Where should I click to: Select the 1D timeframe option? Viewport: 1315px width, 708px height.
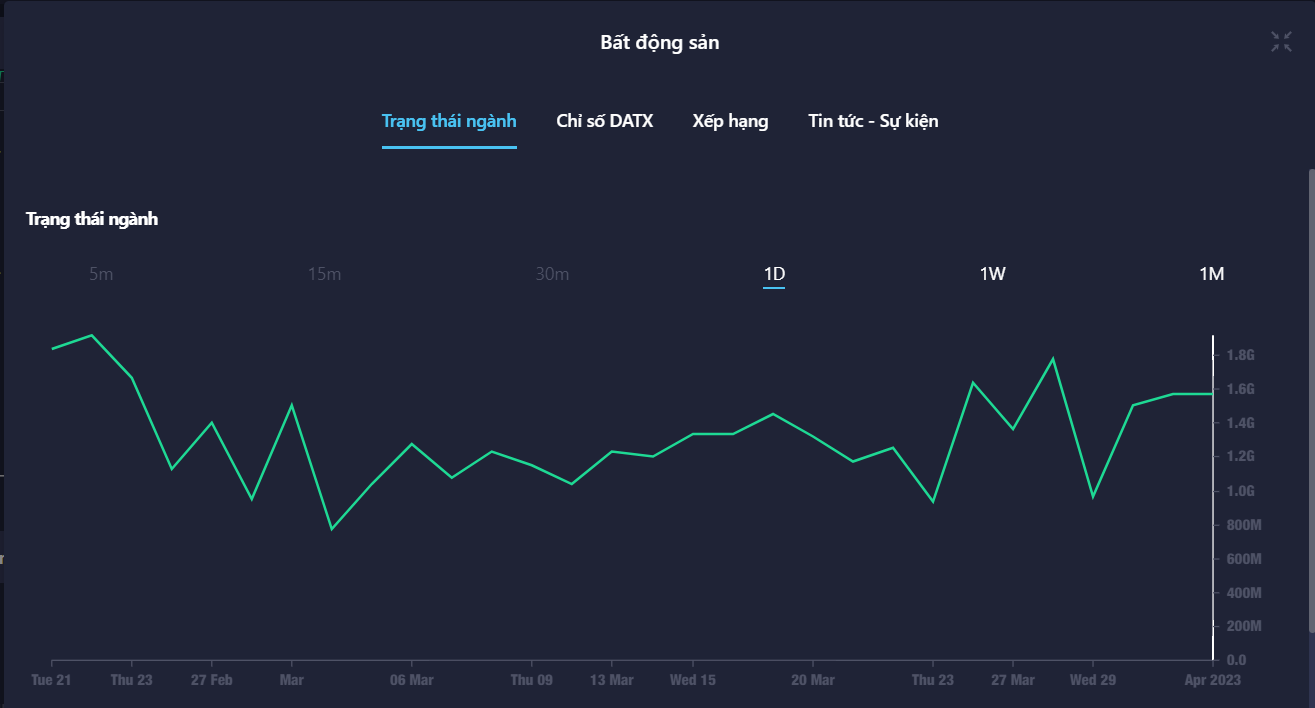click(774, 274)
